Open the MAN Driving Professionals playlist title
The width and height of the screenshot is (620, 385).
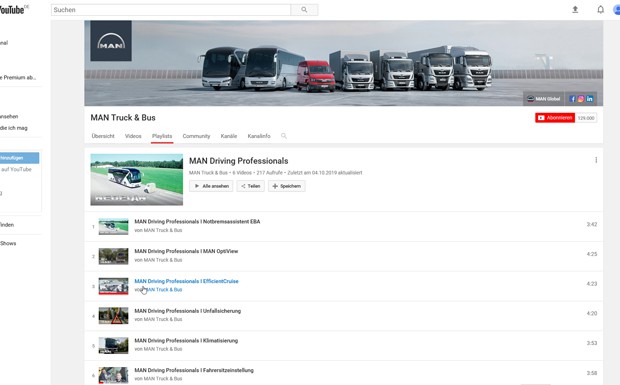point(238,161)
